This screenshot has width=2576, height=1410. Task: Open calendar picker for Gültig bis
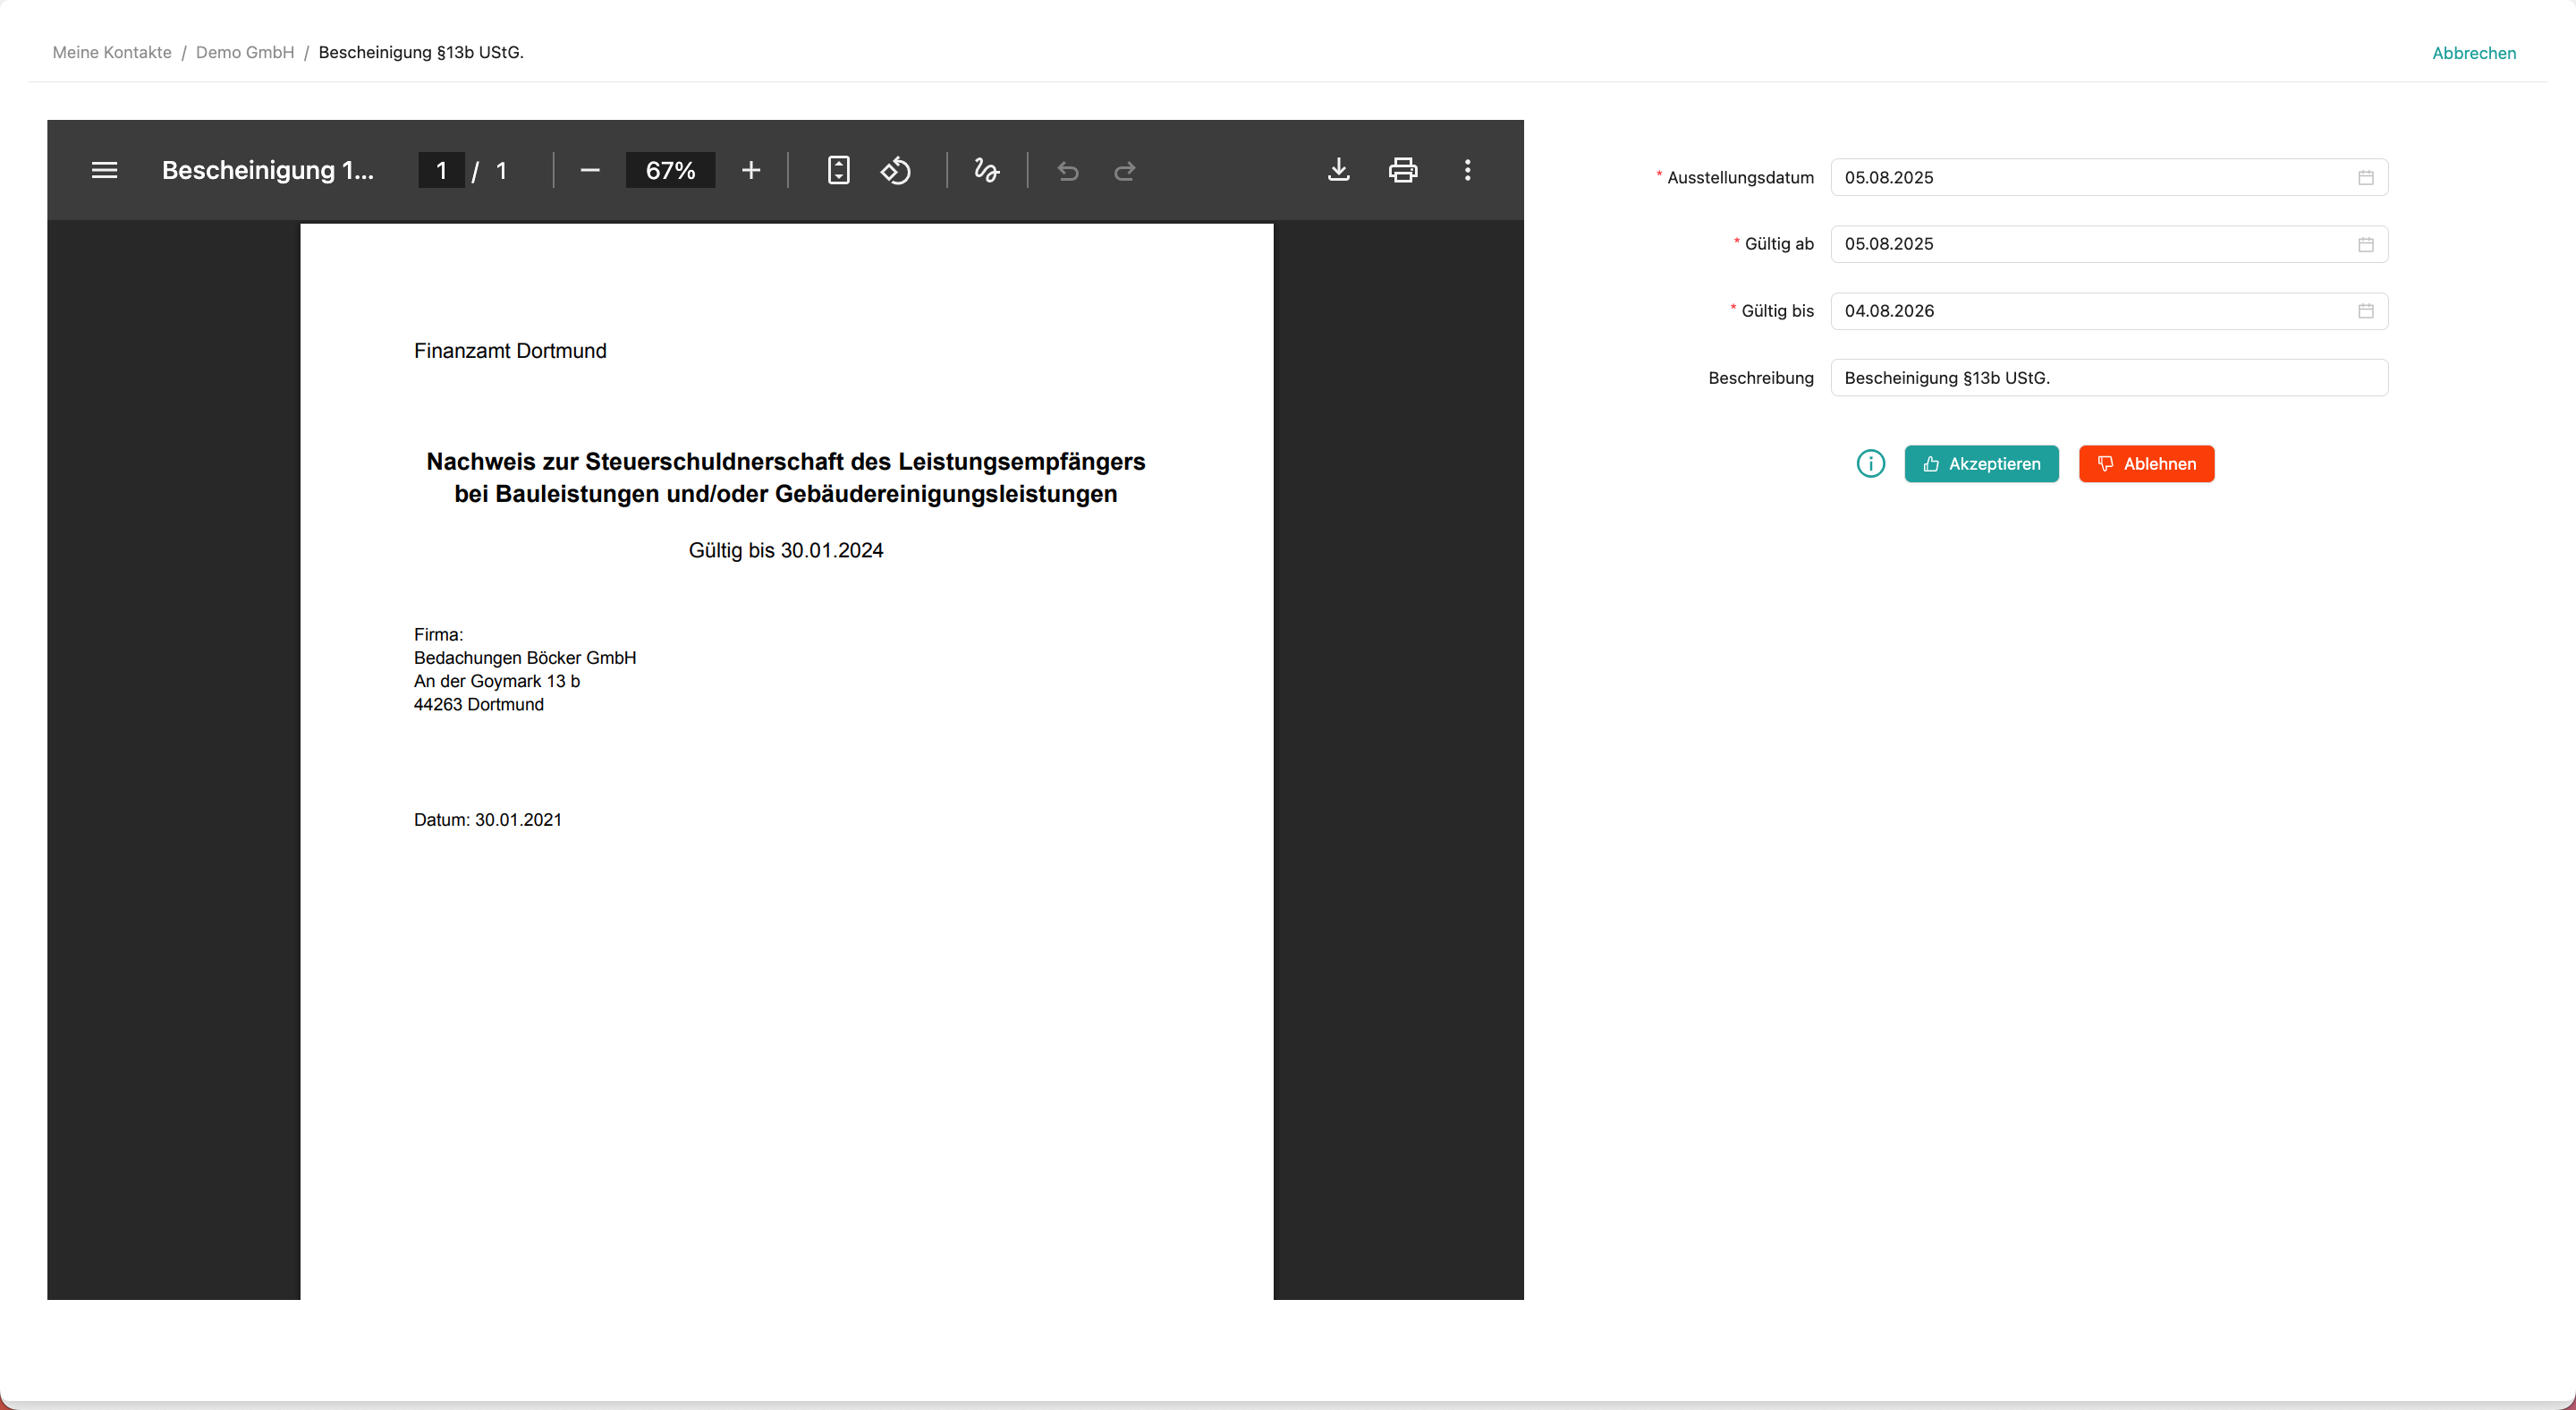[2365, 311]
